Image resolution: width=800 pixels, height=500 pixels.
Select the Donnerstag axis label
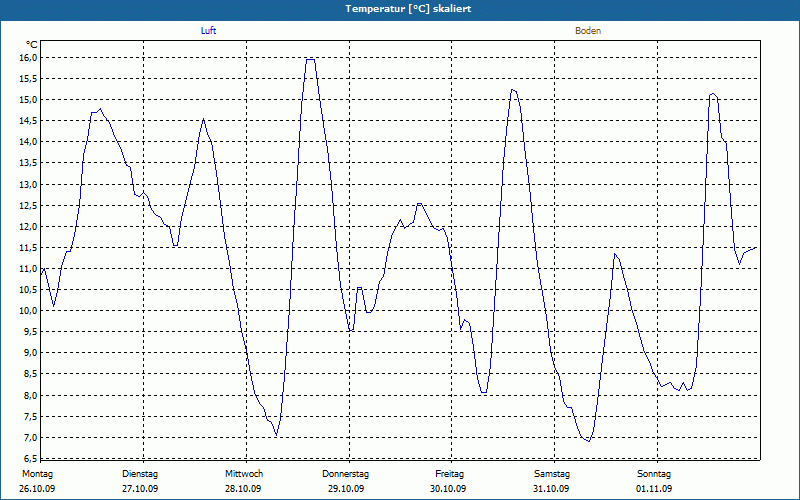coord(345,474)
